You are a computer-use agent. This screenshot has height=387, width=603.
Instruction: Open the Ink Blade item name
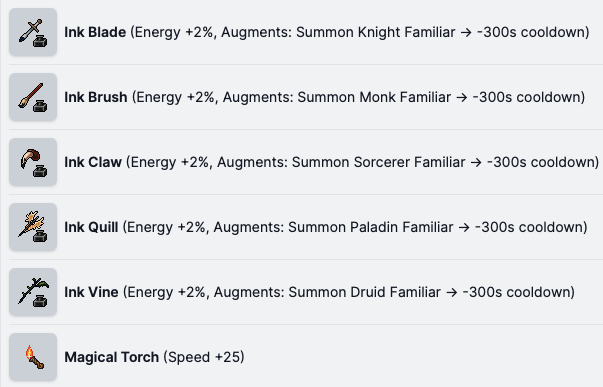pos(95,32)
